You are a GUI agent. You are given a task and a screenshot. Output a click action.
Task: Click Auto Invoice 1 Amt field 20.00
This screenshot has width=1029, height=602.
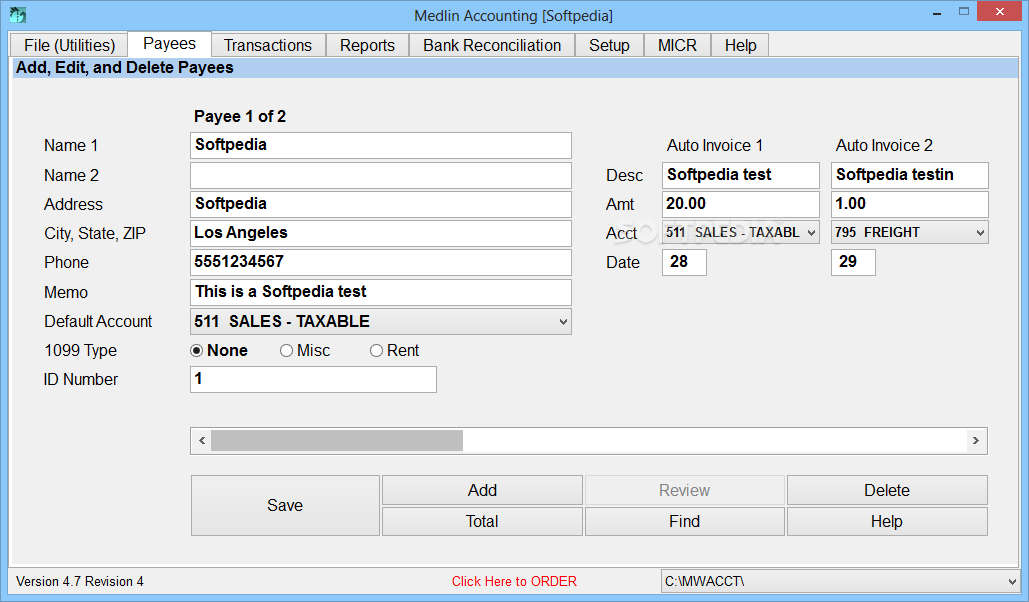click(x=740, y=204)
